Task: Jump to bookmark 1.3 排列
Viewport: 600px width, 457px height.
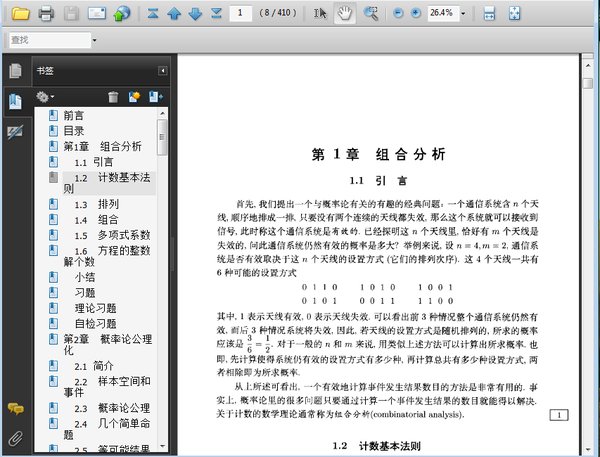Action: click(x=96, y=204)
